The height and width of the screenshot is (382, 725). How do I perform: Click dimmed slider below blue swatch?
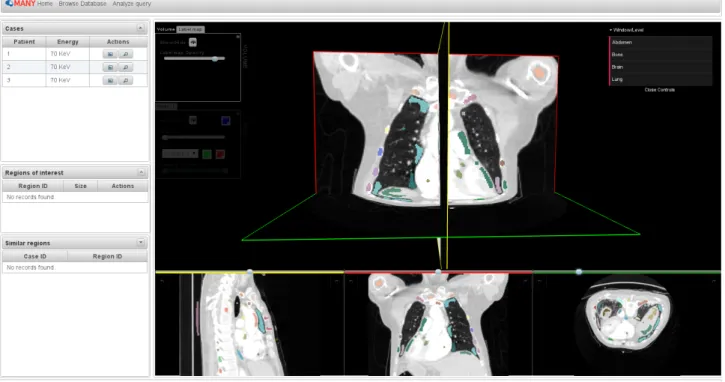pos(194,137)
